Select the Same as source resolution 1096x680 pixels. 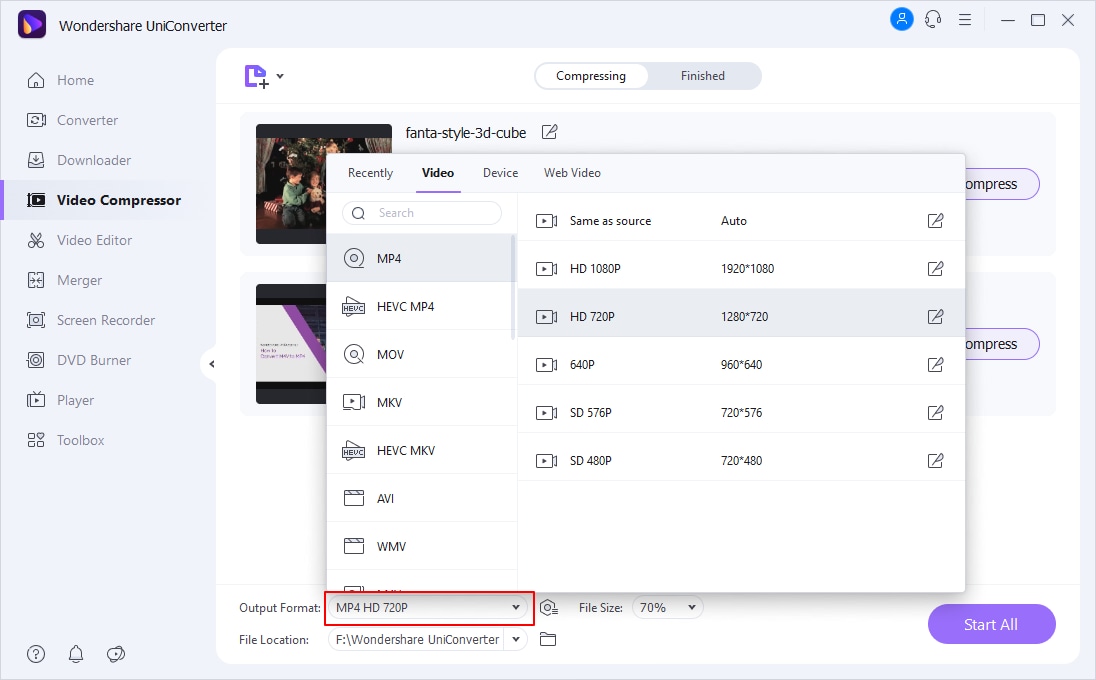(x=741, y=221)
